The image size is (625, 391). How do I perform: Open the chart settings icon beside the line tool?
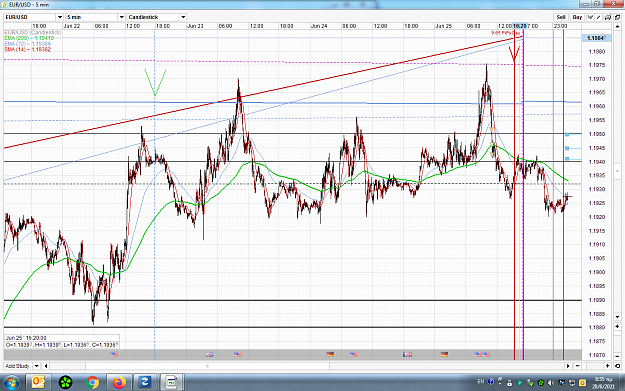point(608,17)
